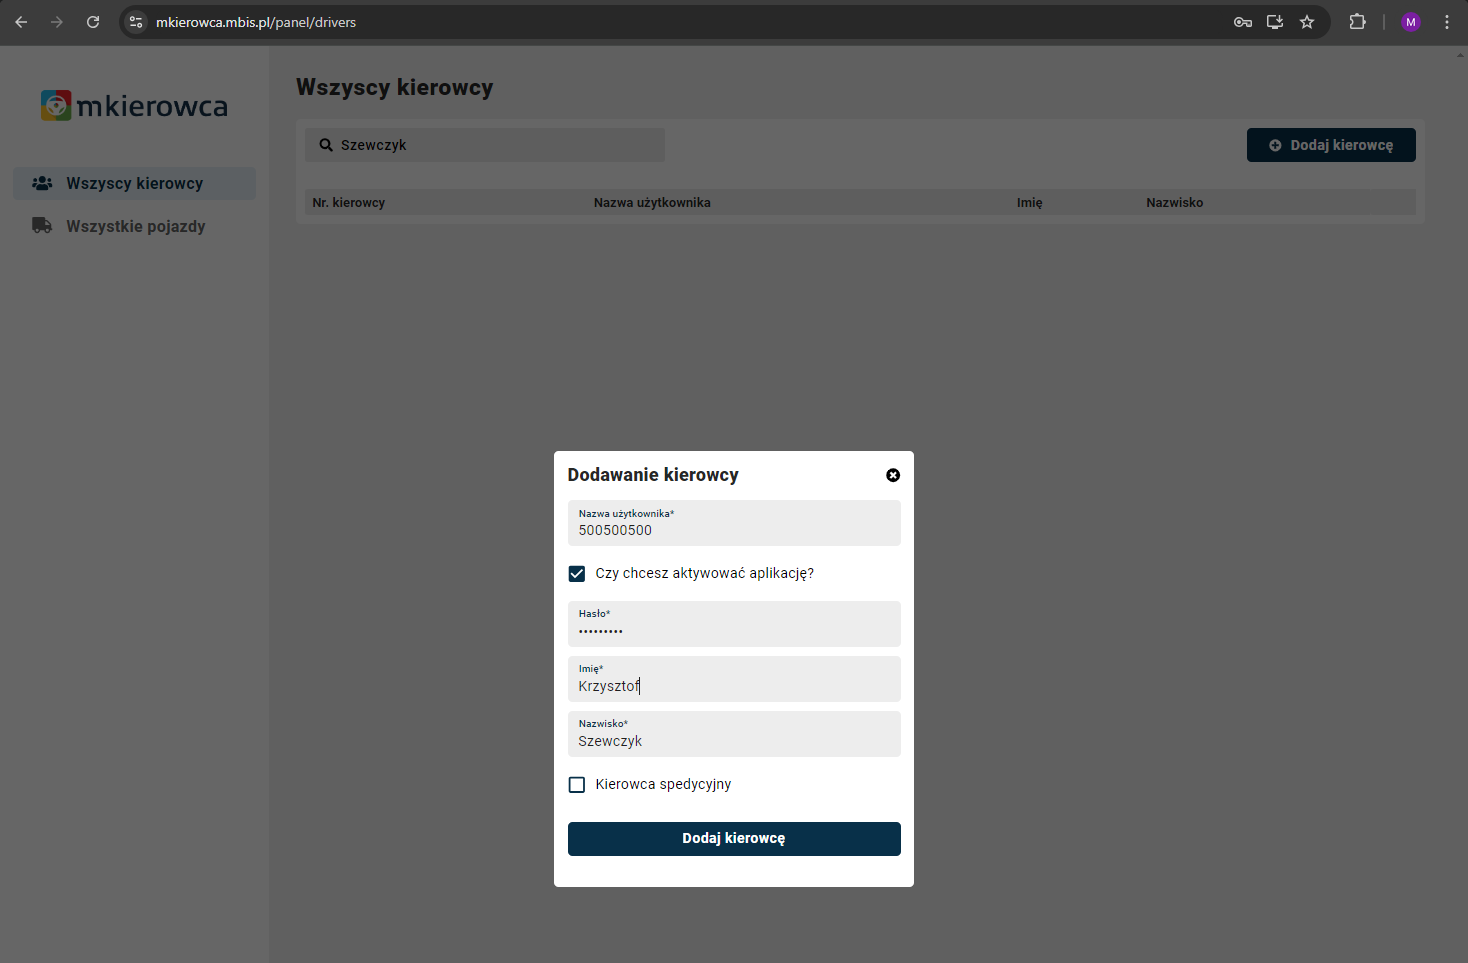1468x963 pixels.
Task: Click the Wszyscy kierowcy page heading
Action: point(395,87)
